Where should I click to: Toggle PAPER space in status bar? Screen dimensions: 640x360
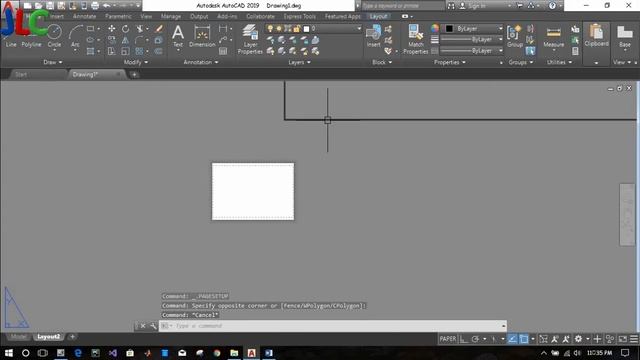[448, 339]
